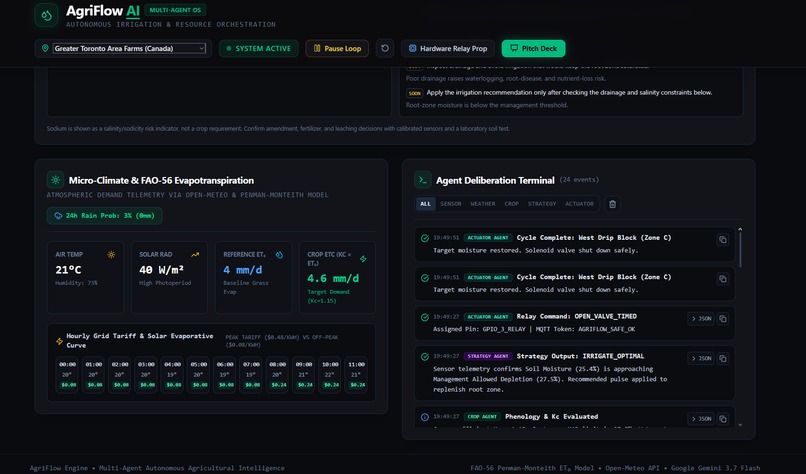Select the ACTUATOR filter tab

click(x=579, y=204)
